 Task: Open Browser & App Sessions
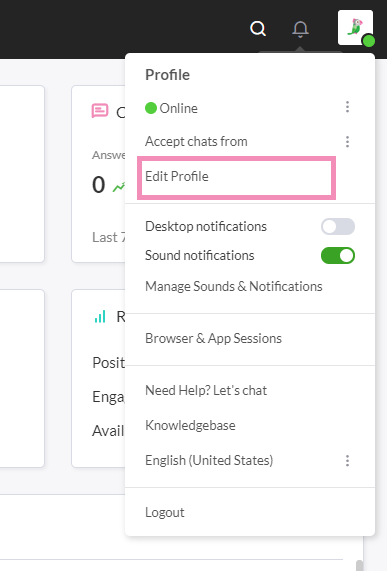point(213,339)
